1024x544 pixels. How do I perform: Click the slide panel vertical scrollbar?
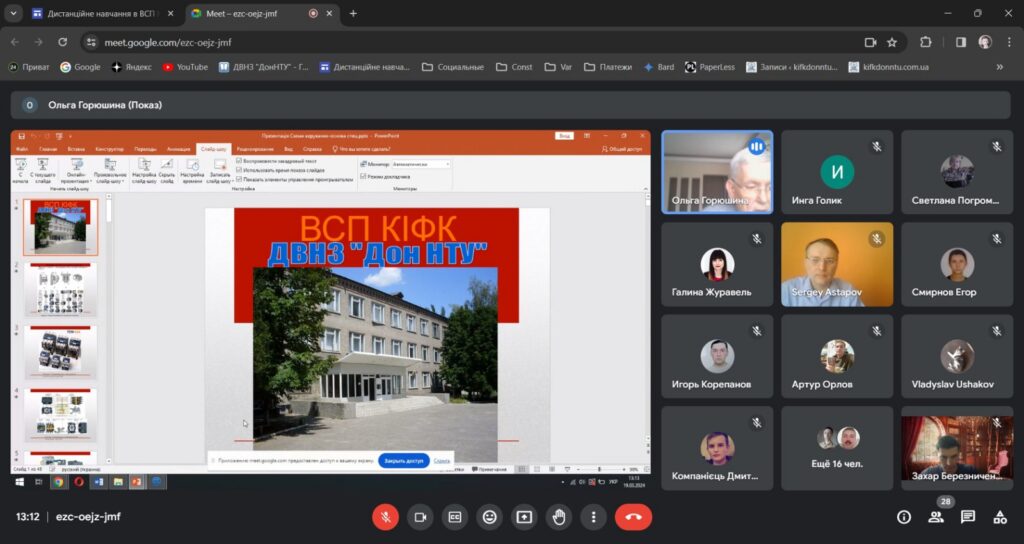tap(108, 327)
